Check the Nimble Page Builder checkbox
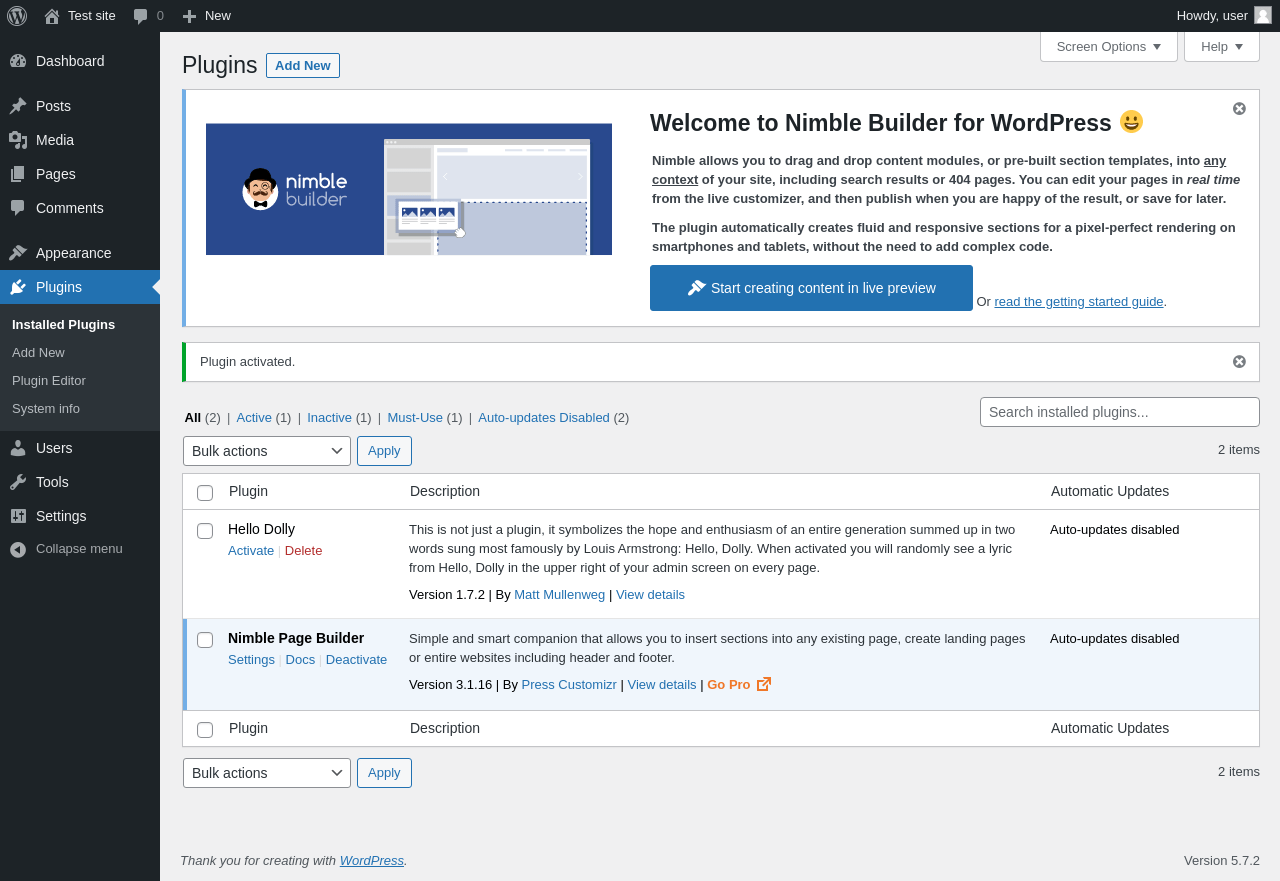The image size is (1280, 881). click(x=205, y=640)
